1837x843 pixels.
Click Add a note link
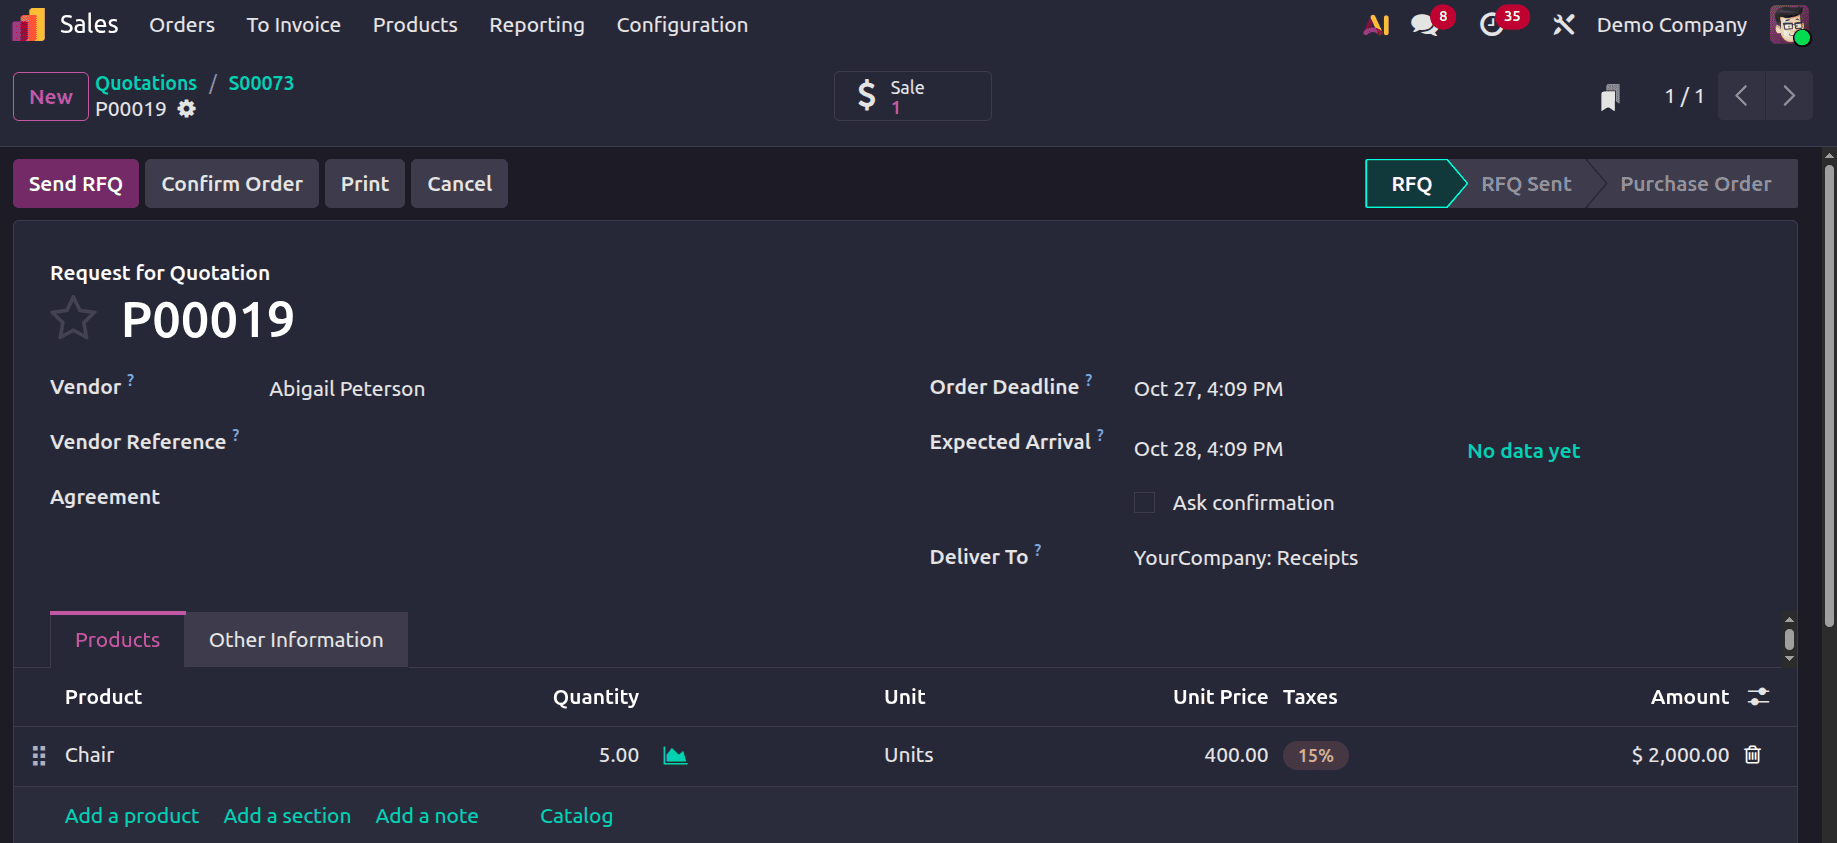pos(427,816)
